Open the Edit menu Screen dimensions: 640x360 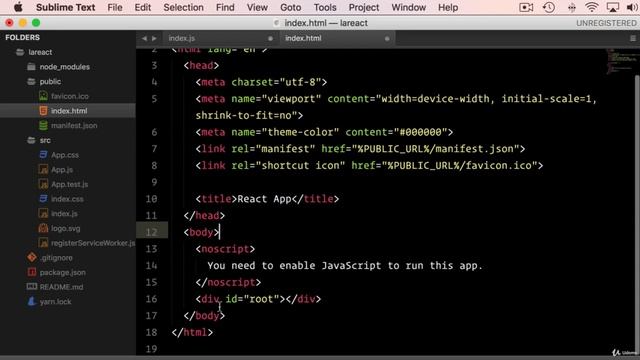[x=143, y=7]
